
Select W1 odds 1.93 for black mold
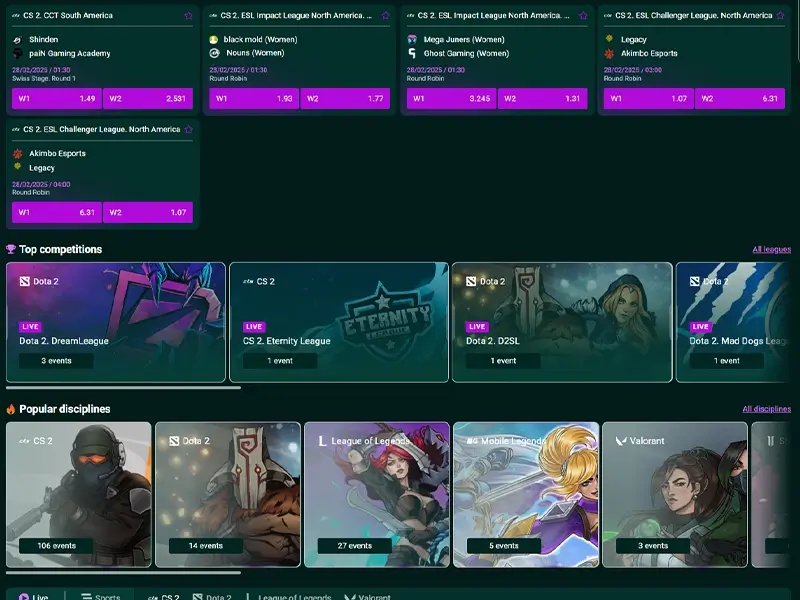click(254, 98)
